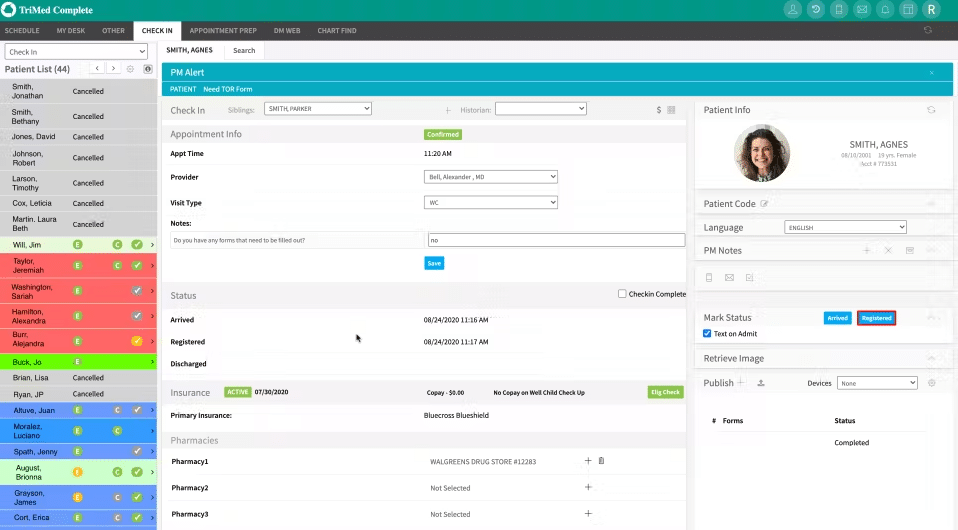Open the Check In view dropdown
Image resolution: width=958 pixels, height=530 pixels.
click(x=76, y=52)
